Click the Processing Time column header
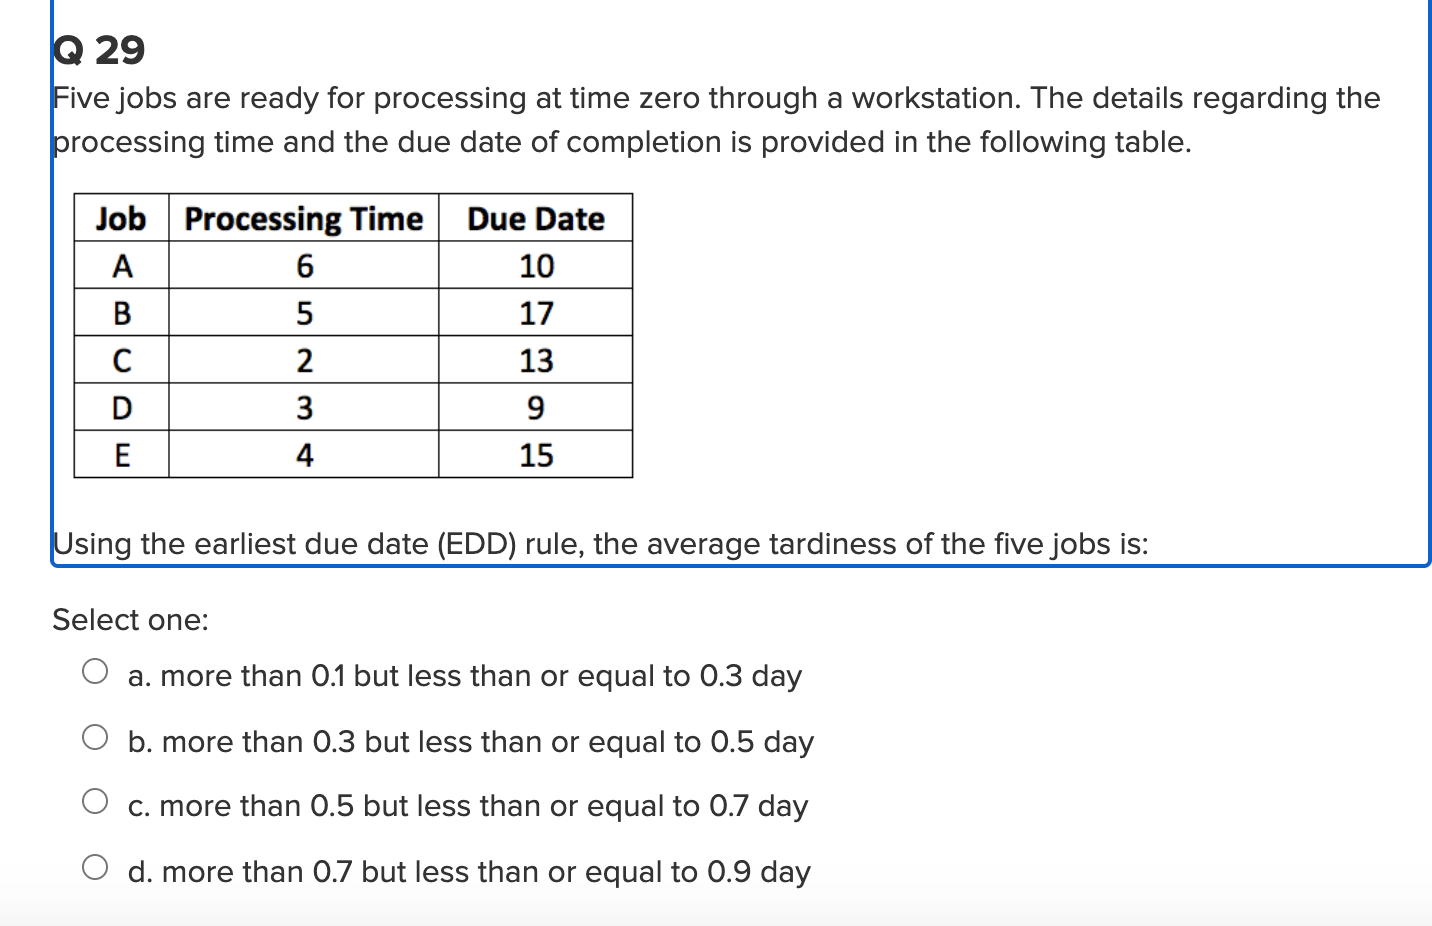Screen dimensions: 1432x926 coord(303,218)
